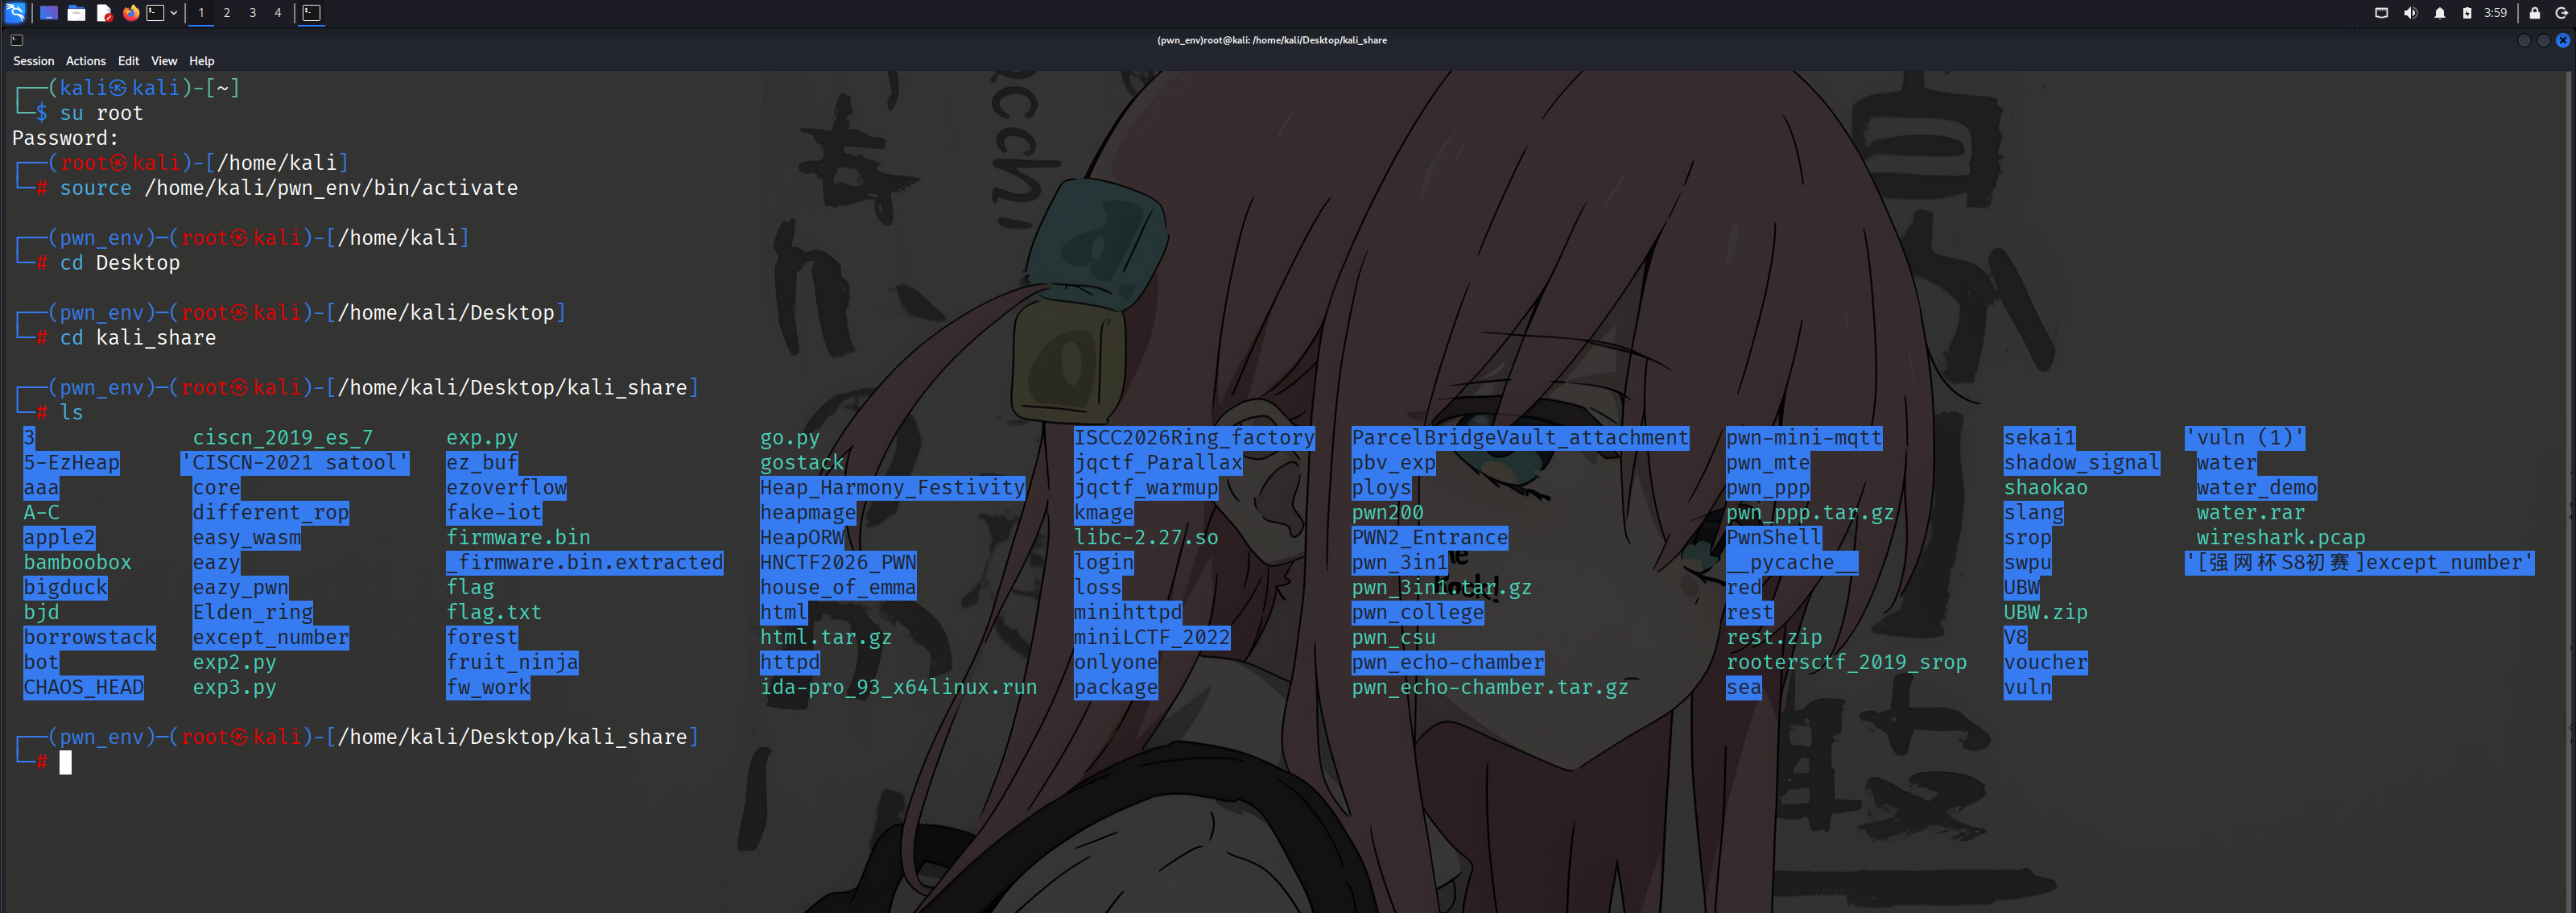This screenshot has height=913, width=2576.
Task: Maximize the terminal window
Action: tap(2544, 40)
